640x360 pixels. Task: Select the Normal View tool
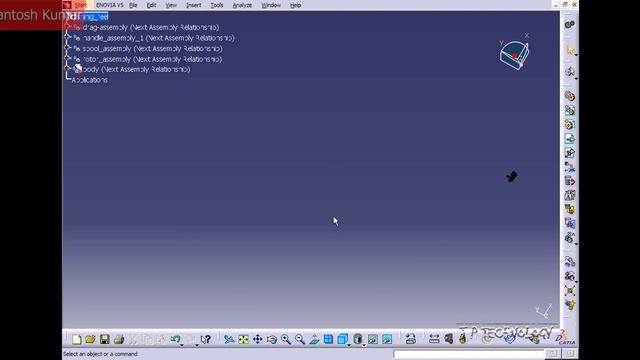coord(314,339)
